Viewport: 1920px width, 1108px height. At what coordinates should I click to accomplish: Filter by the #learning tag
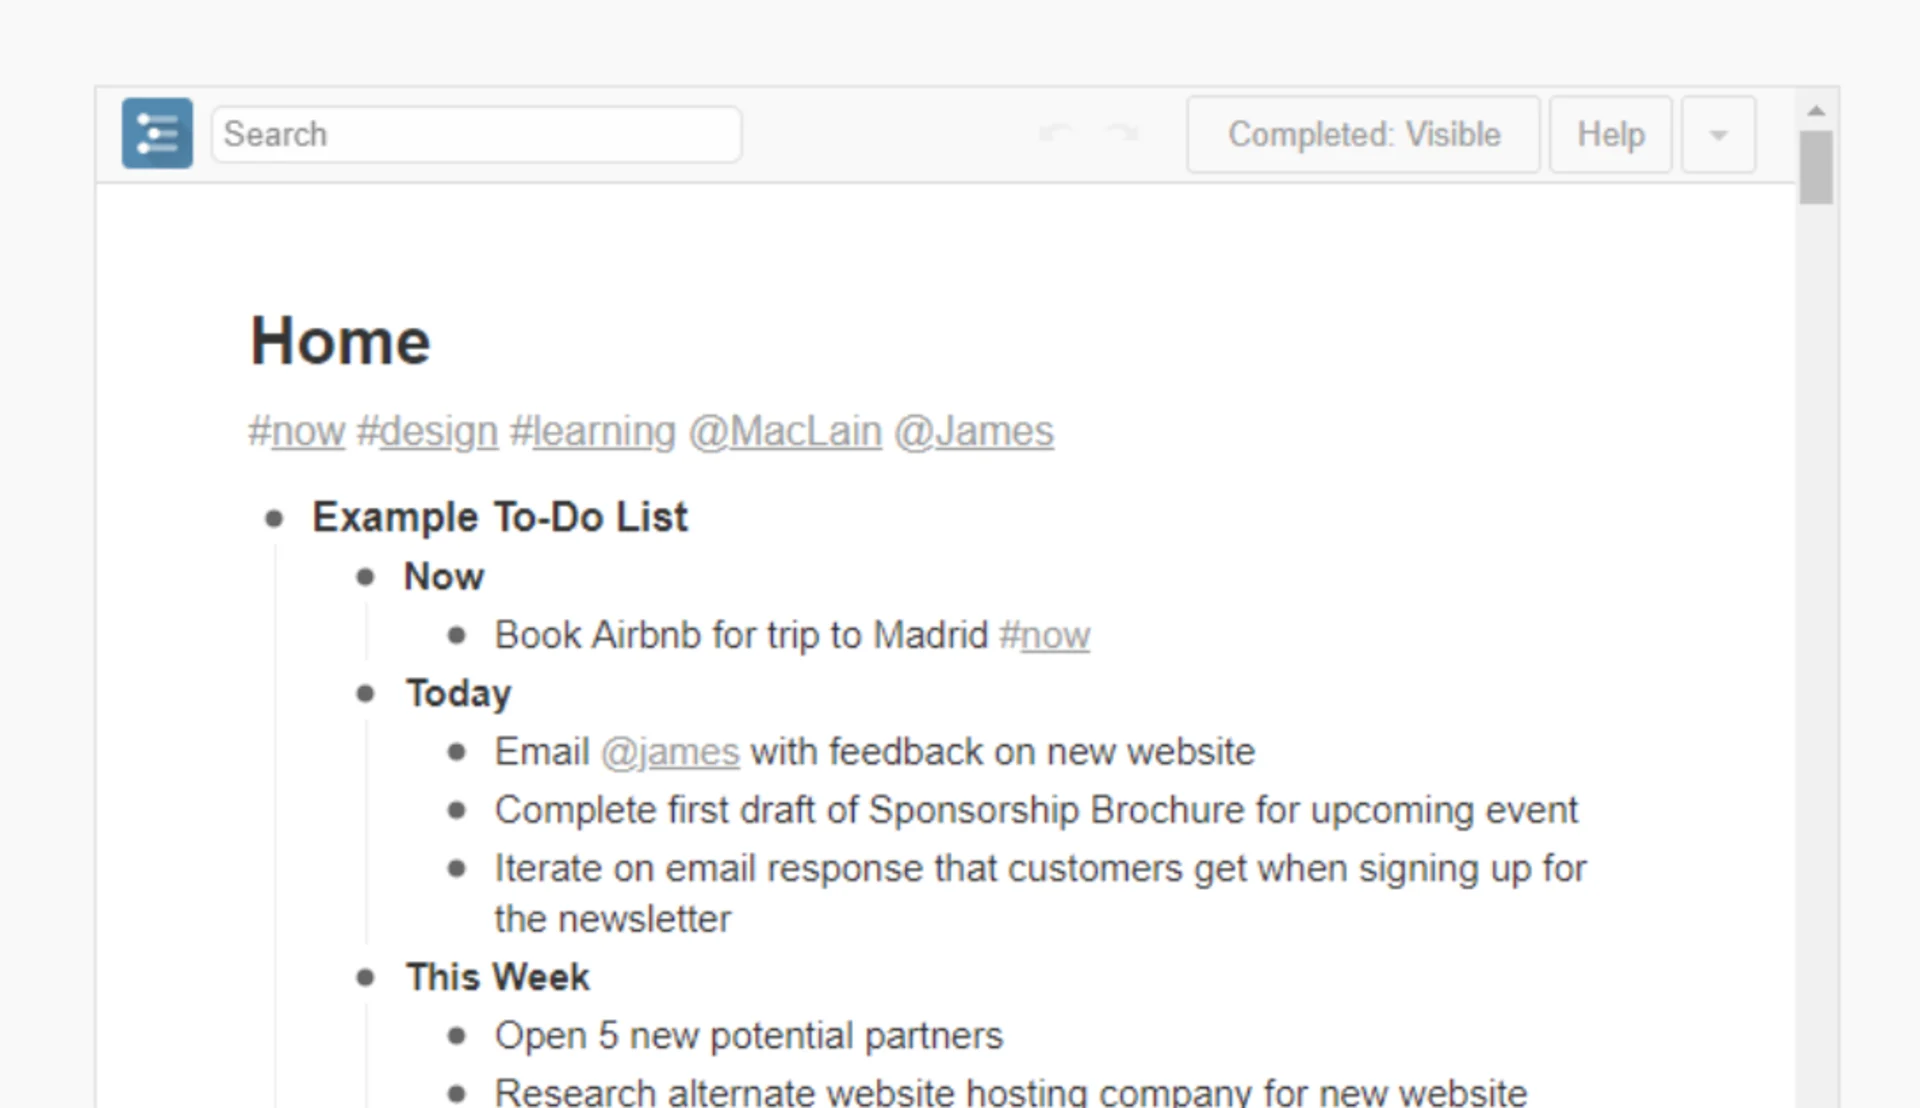click(x=593, y=431)
